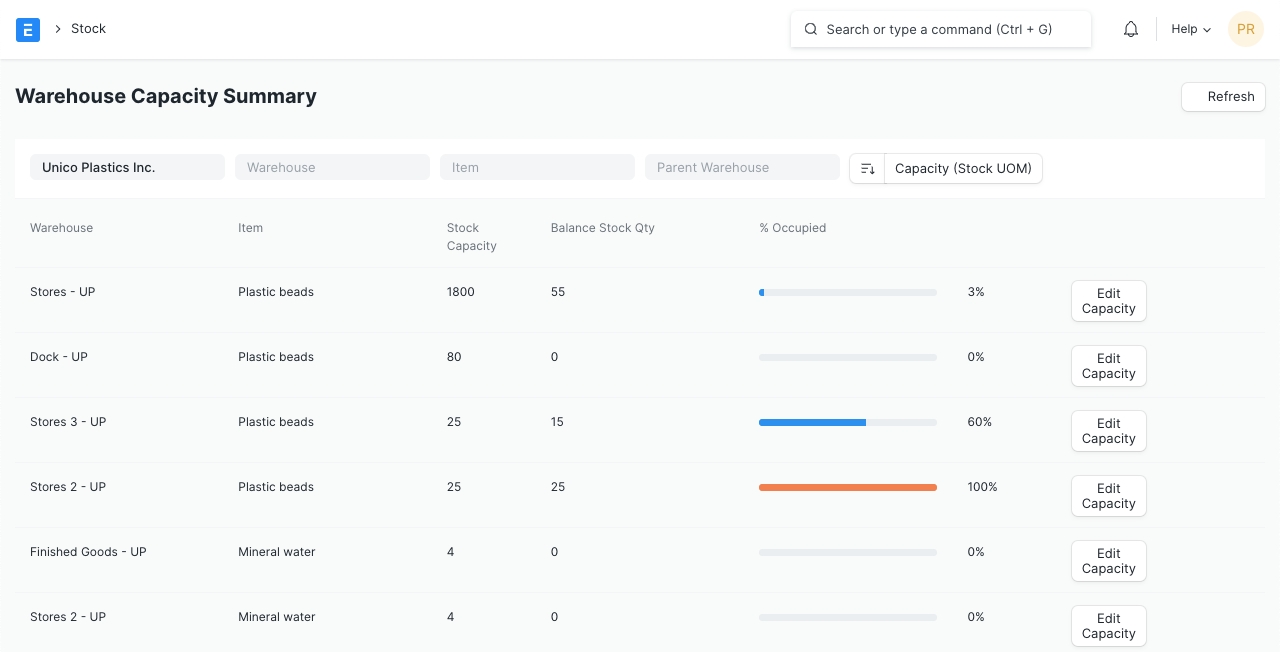Click the 100% occupied orange progress bar
This screenshot has height=652, width=1280.
[847, 488]
